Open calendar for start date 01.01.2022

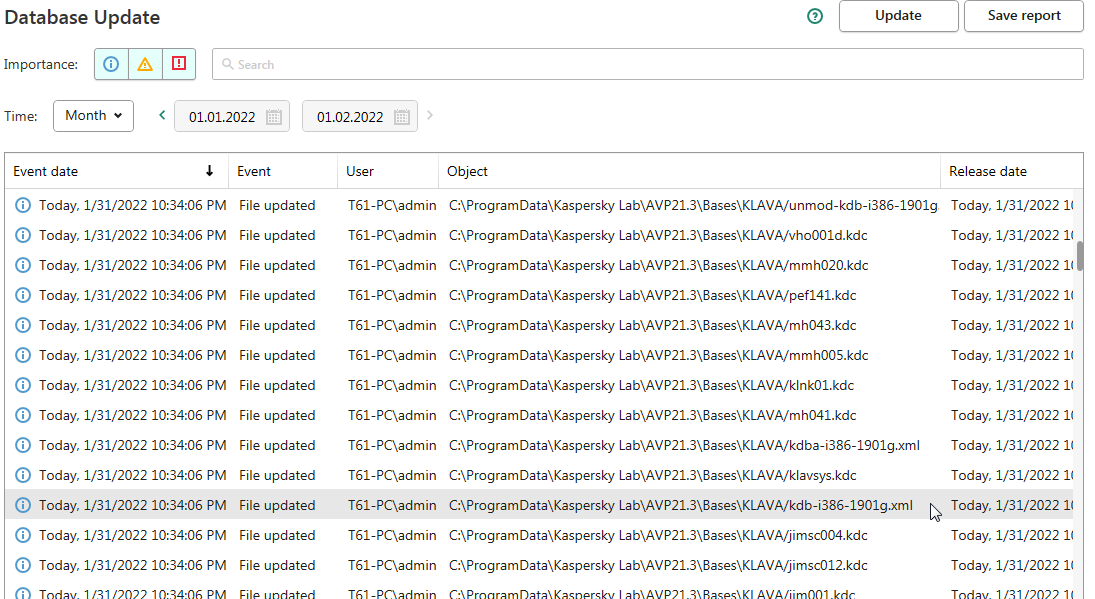274,117
